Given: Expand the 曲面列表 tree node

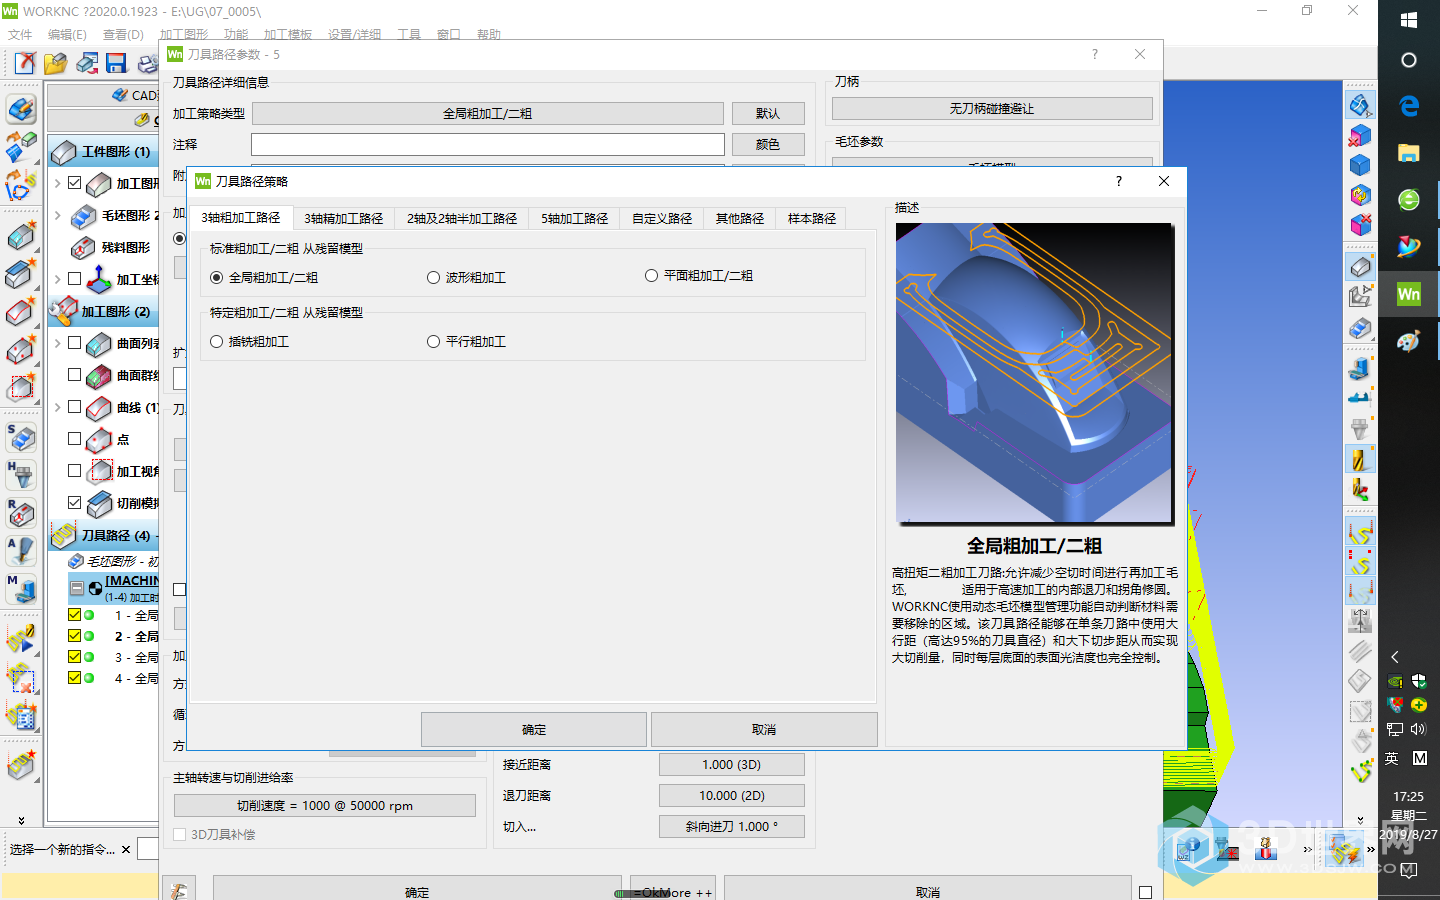Looking at the screenshot, I should click(x=58, y=343).
